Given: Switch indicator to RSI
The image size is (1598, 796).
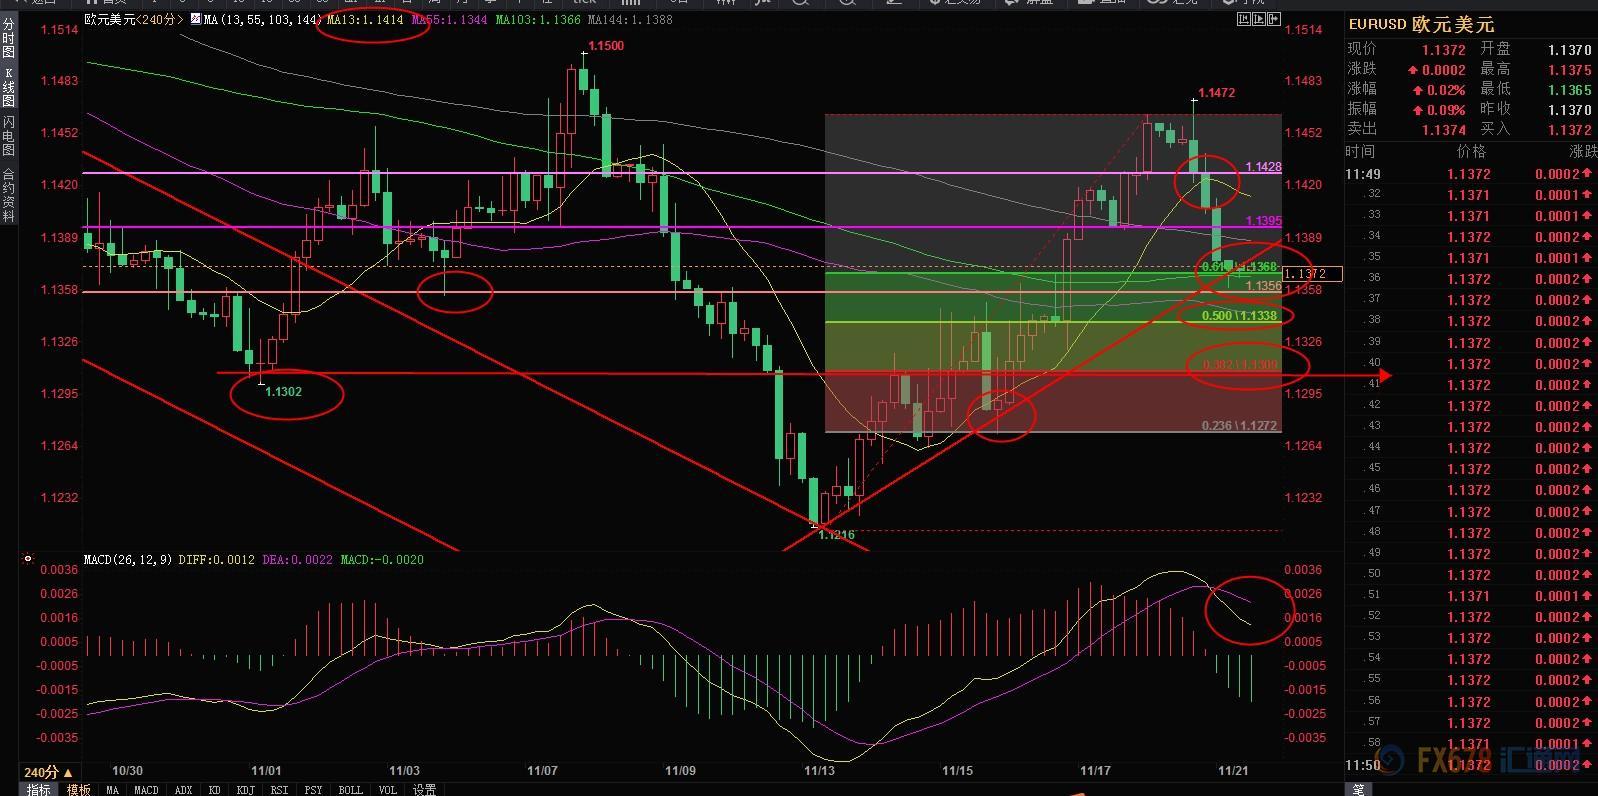Looking at the screenshot, I should (x=279, y=789).
